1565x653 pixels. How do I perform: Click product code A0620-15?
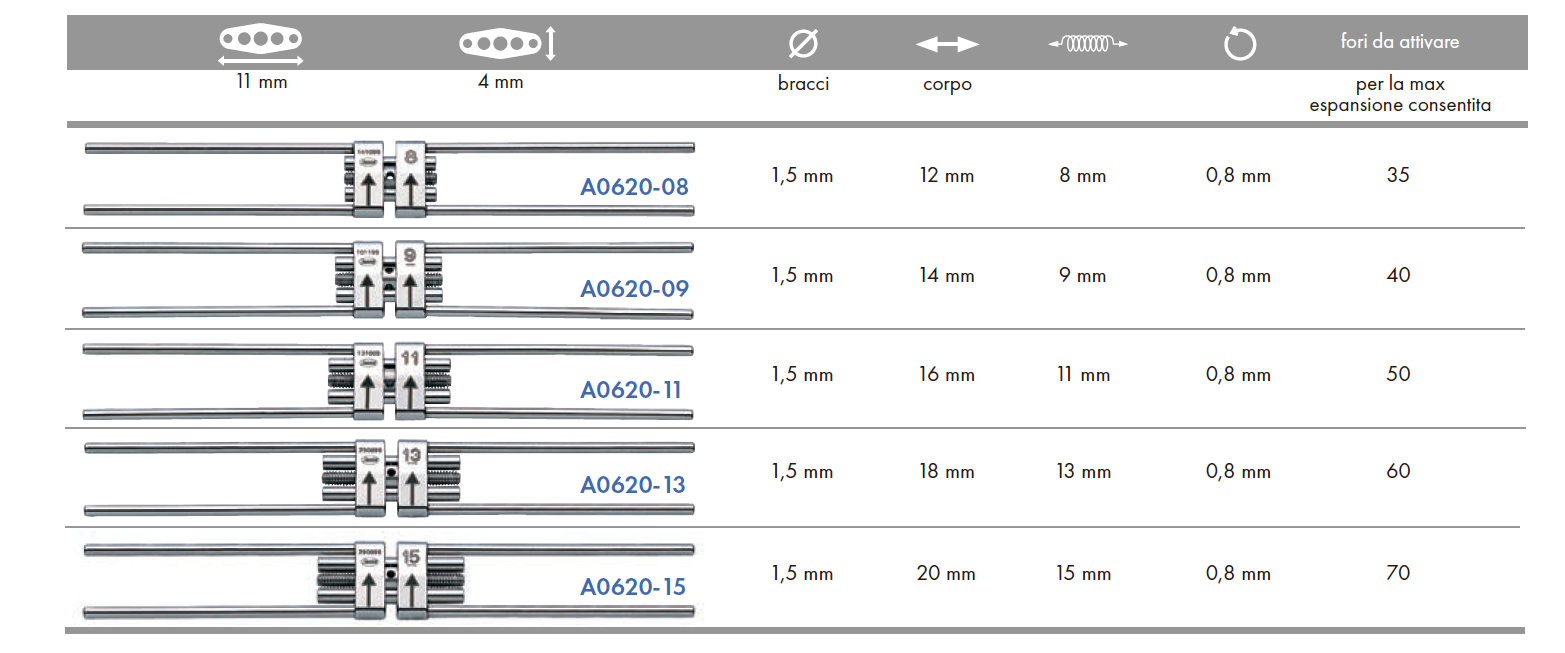click(x=633, y=586)
